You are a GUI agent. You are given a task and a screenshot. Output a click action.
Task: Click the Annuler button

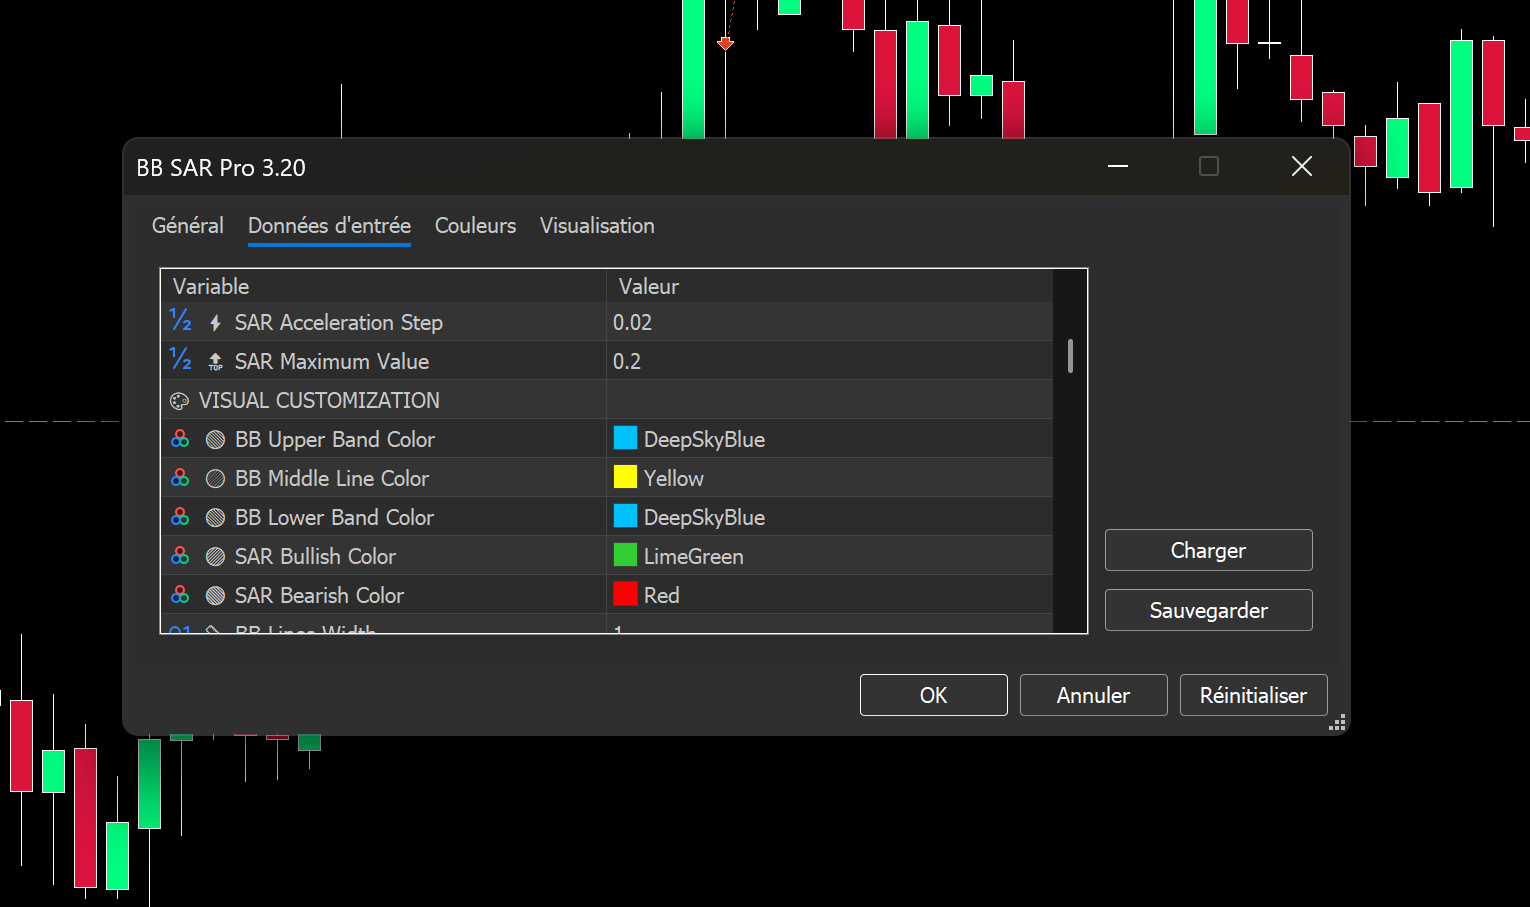(1093, 695)
